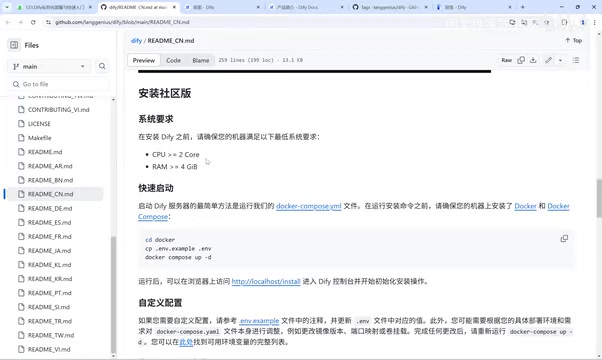
Task: Reload the current page
Action: tap(33, 22)
